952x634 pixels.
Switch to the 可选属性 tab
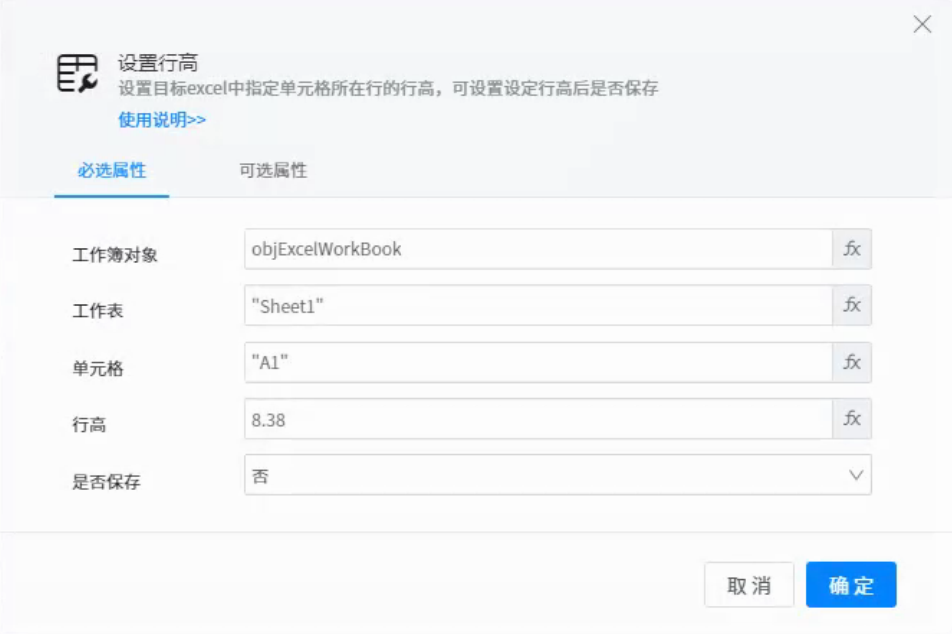[272, 171]
